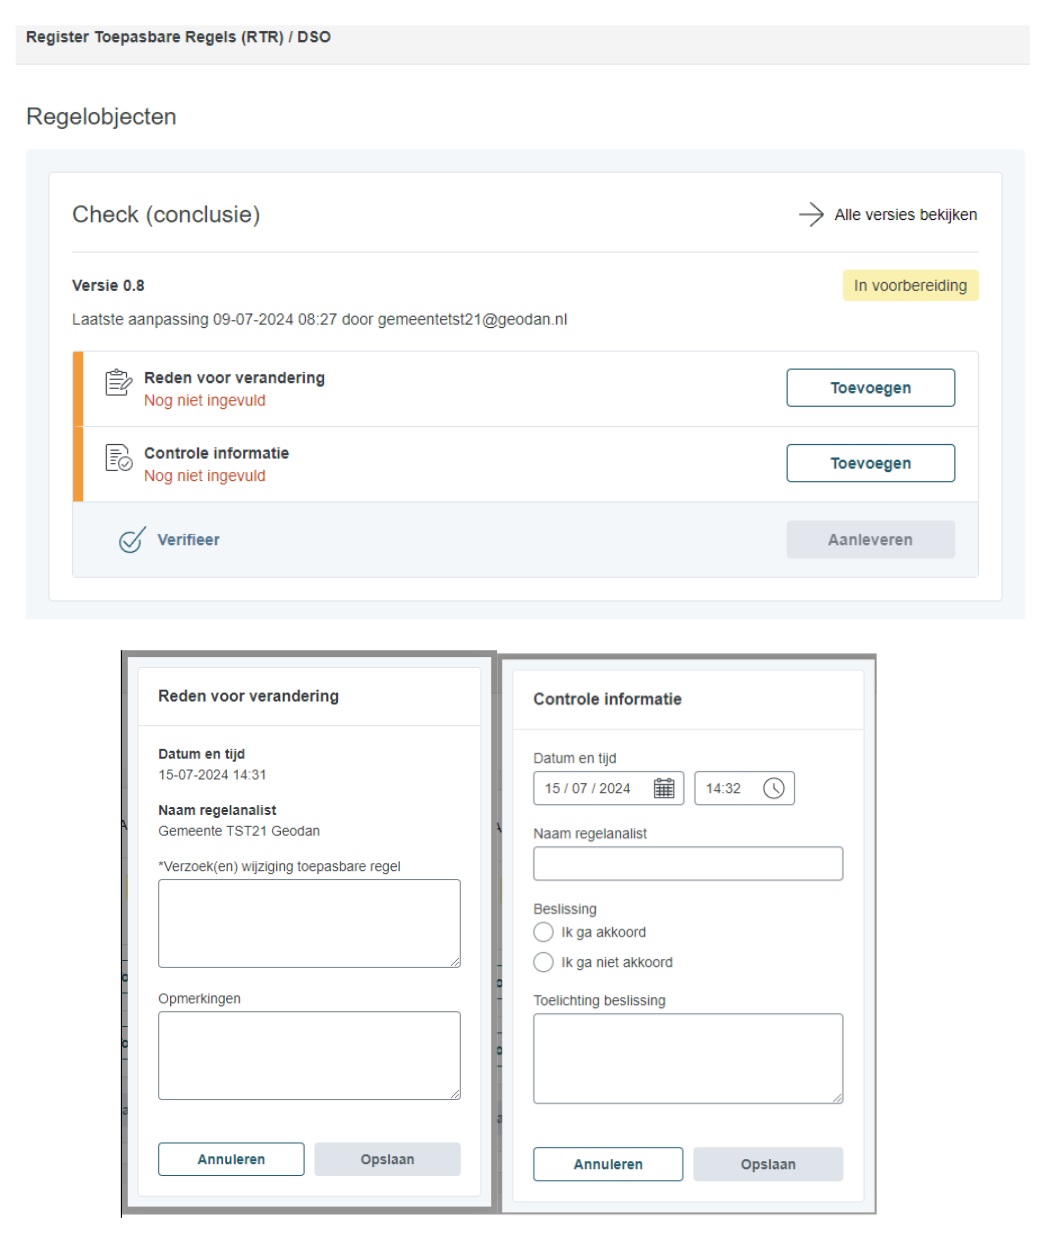Open the calendar date picker icon
The width and height of the screenshot is (1047, 1238).
point(664,788)
